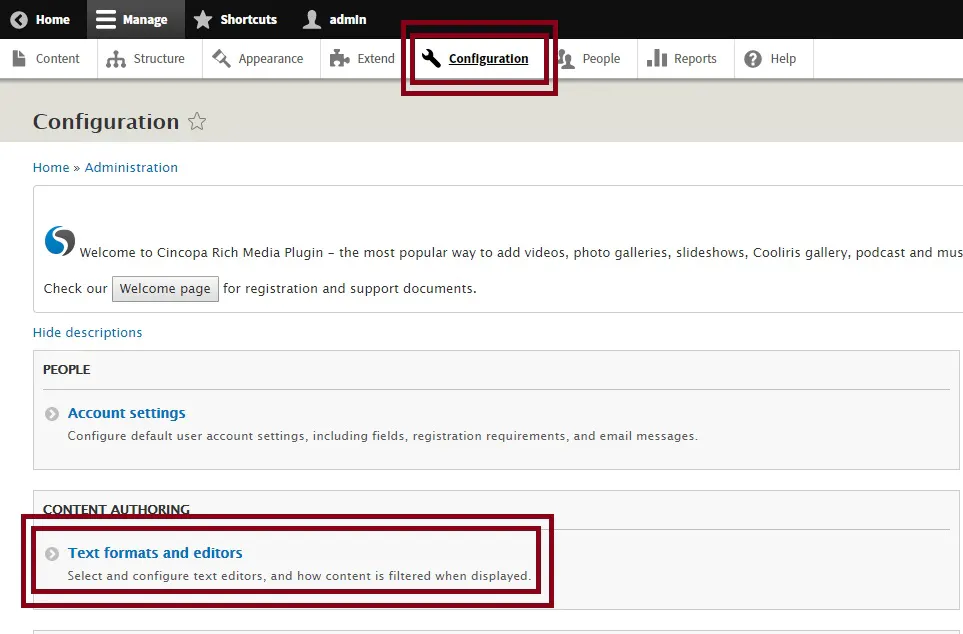Click the Shortcuts star icon

(203, 20)
